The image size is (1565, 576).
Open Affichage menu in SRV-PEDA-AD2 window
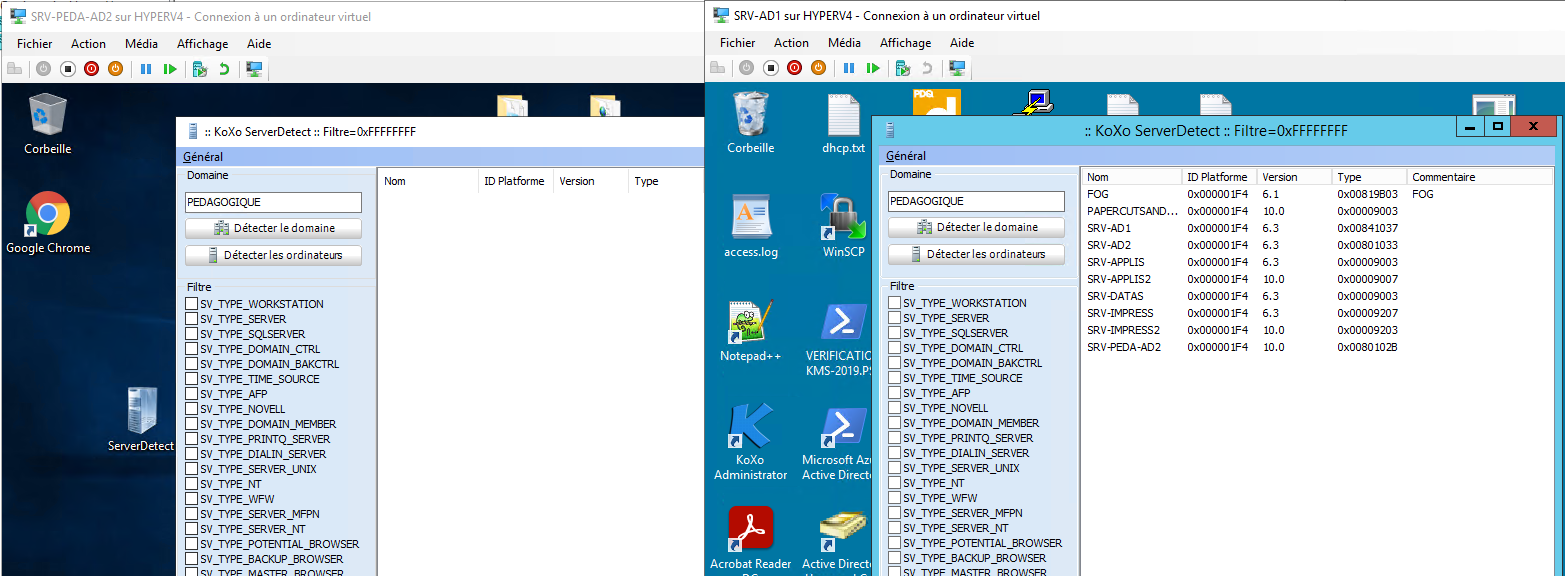coord(202,44)
